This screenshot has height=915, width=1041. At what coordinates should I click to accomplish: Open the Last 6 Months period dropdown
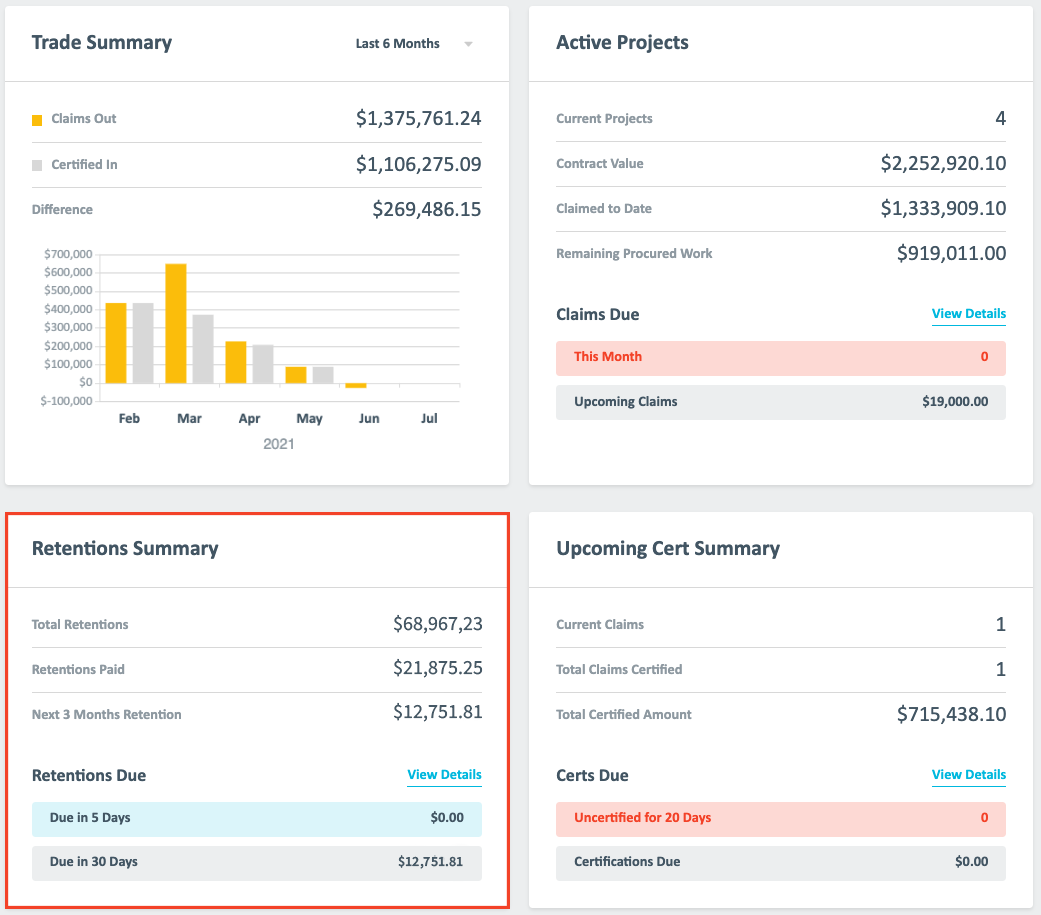click(x=414, y=44)
